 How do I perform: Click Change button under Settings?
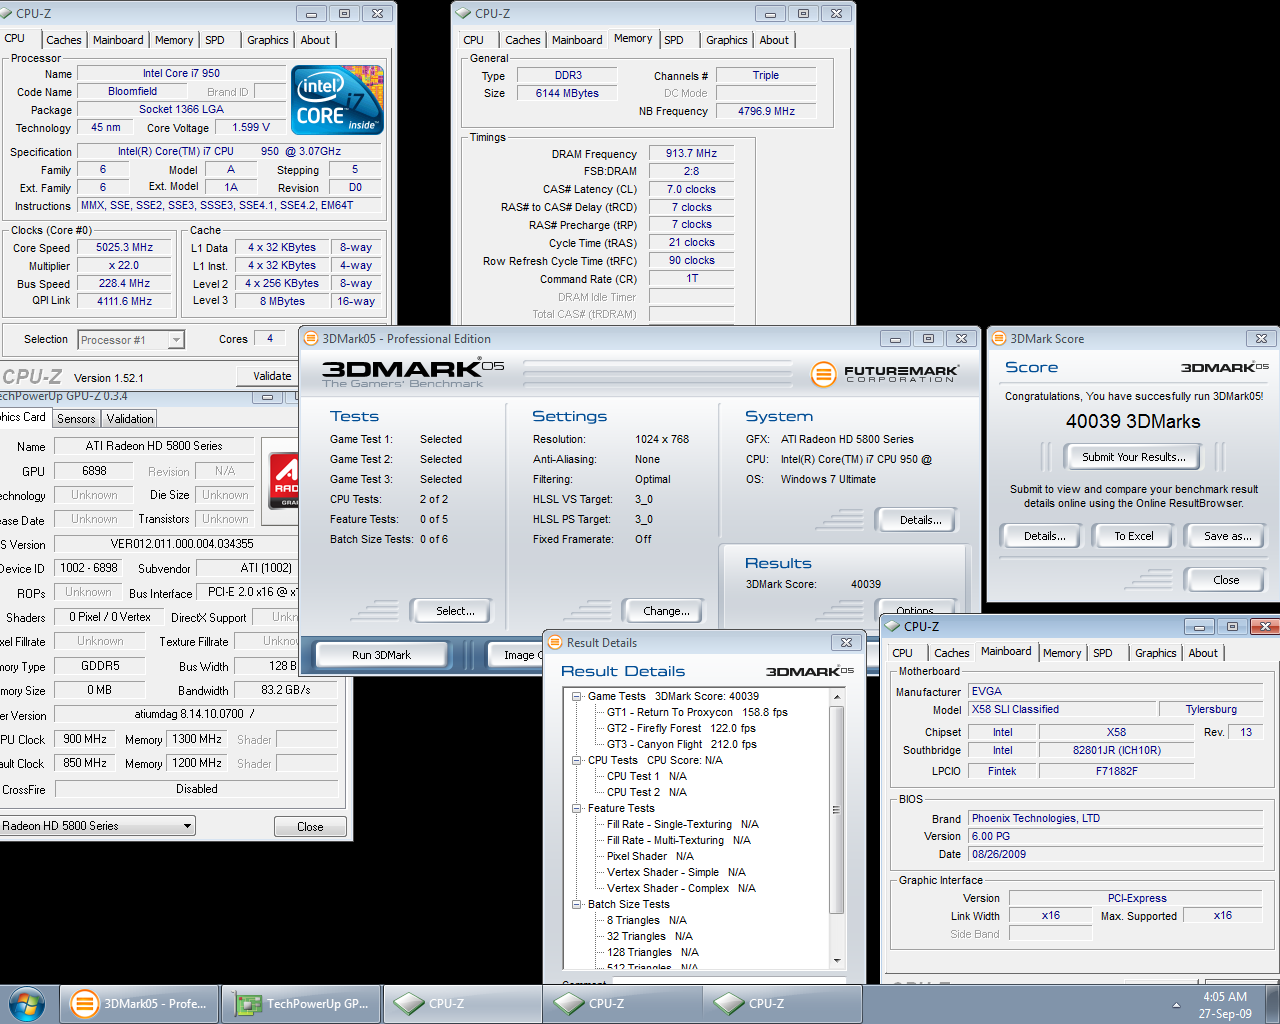(x=666, y=611)
